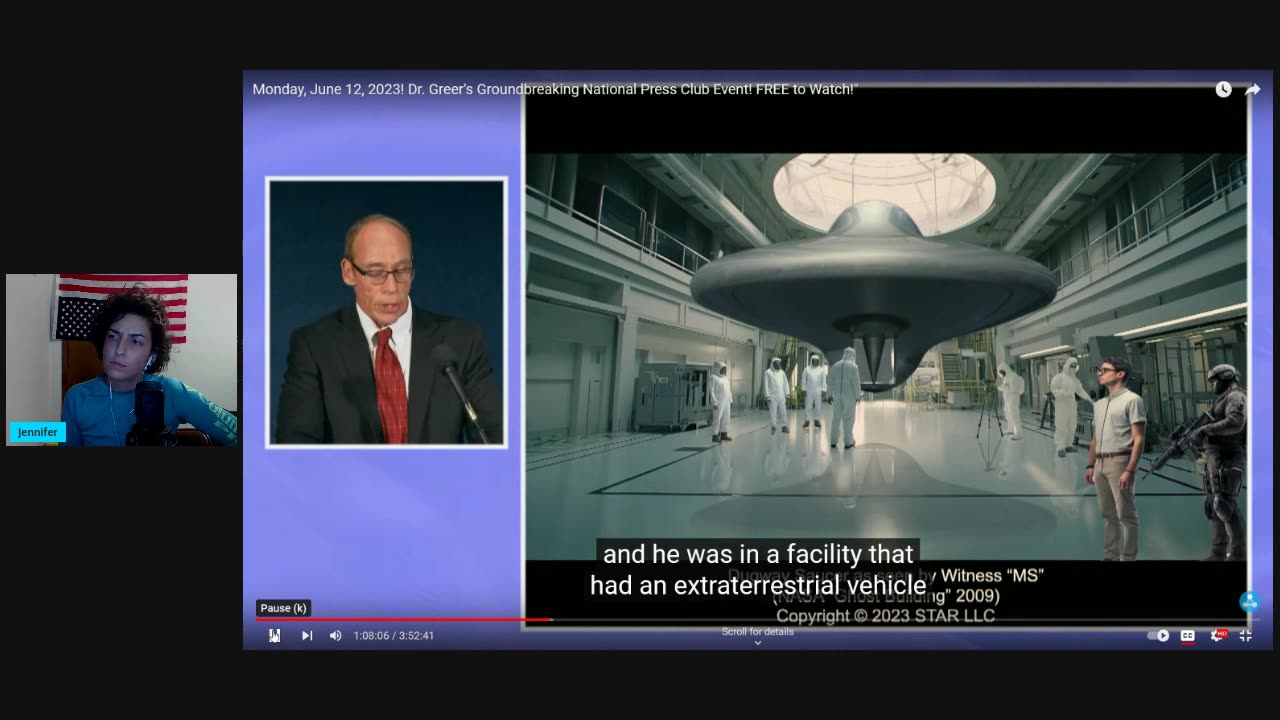Viewport: 1280px width, 720px height.
Task: Click the speaker inset video frame
Action: 386,312
